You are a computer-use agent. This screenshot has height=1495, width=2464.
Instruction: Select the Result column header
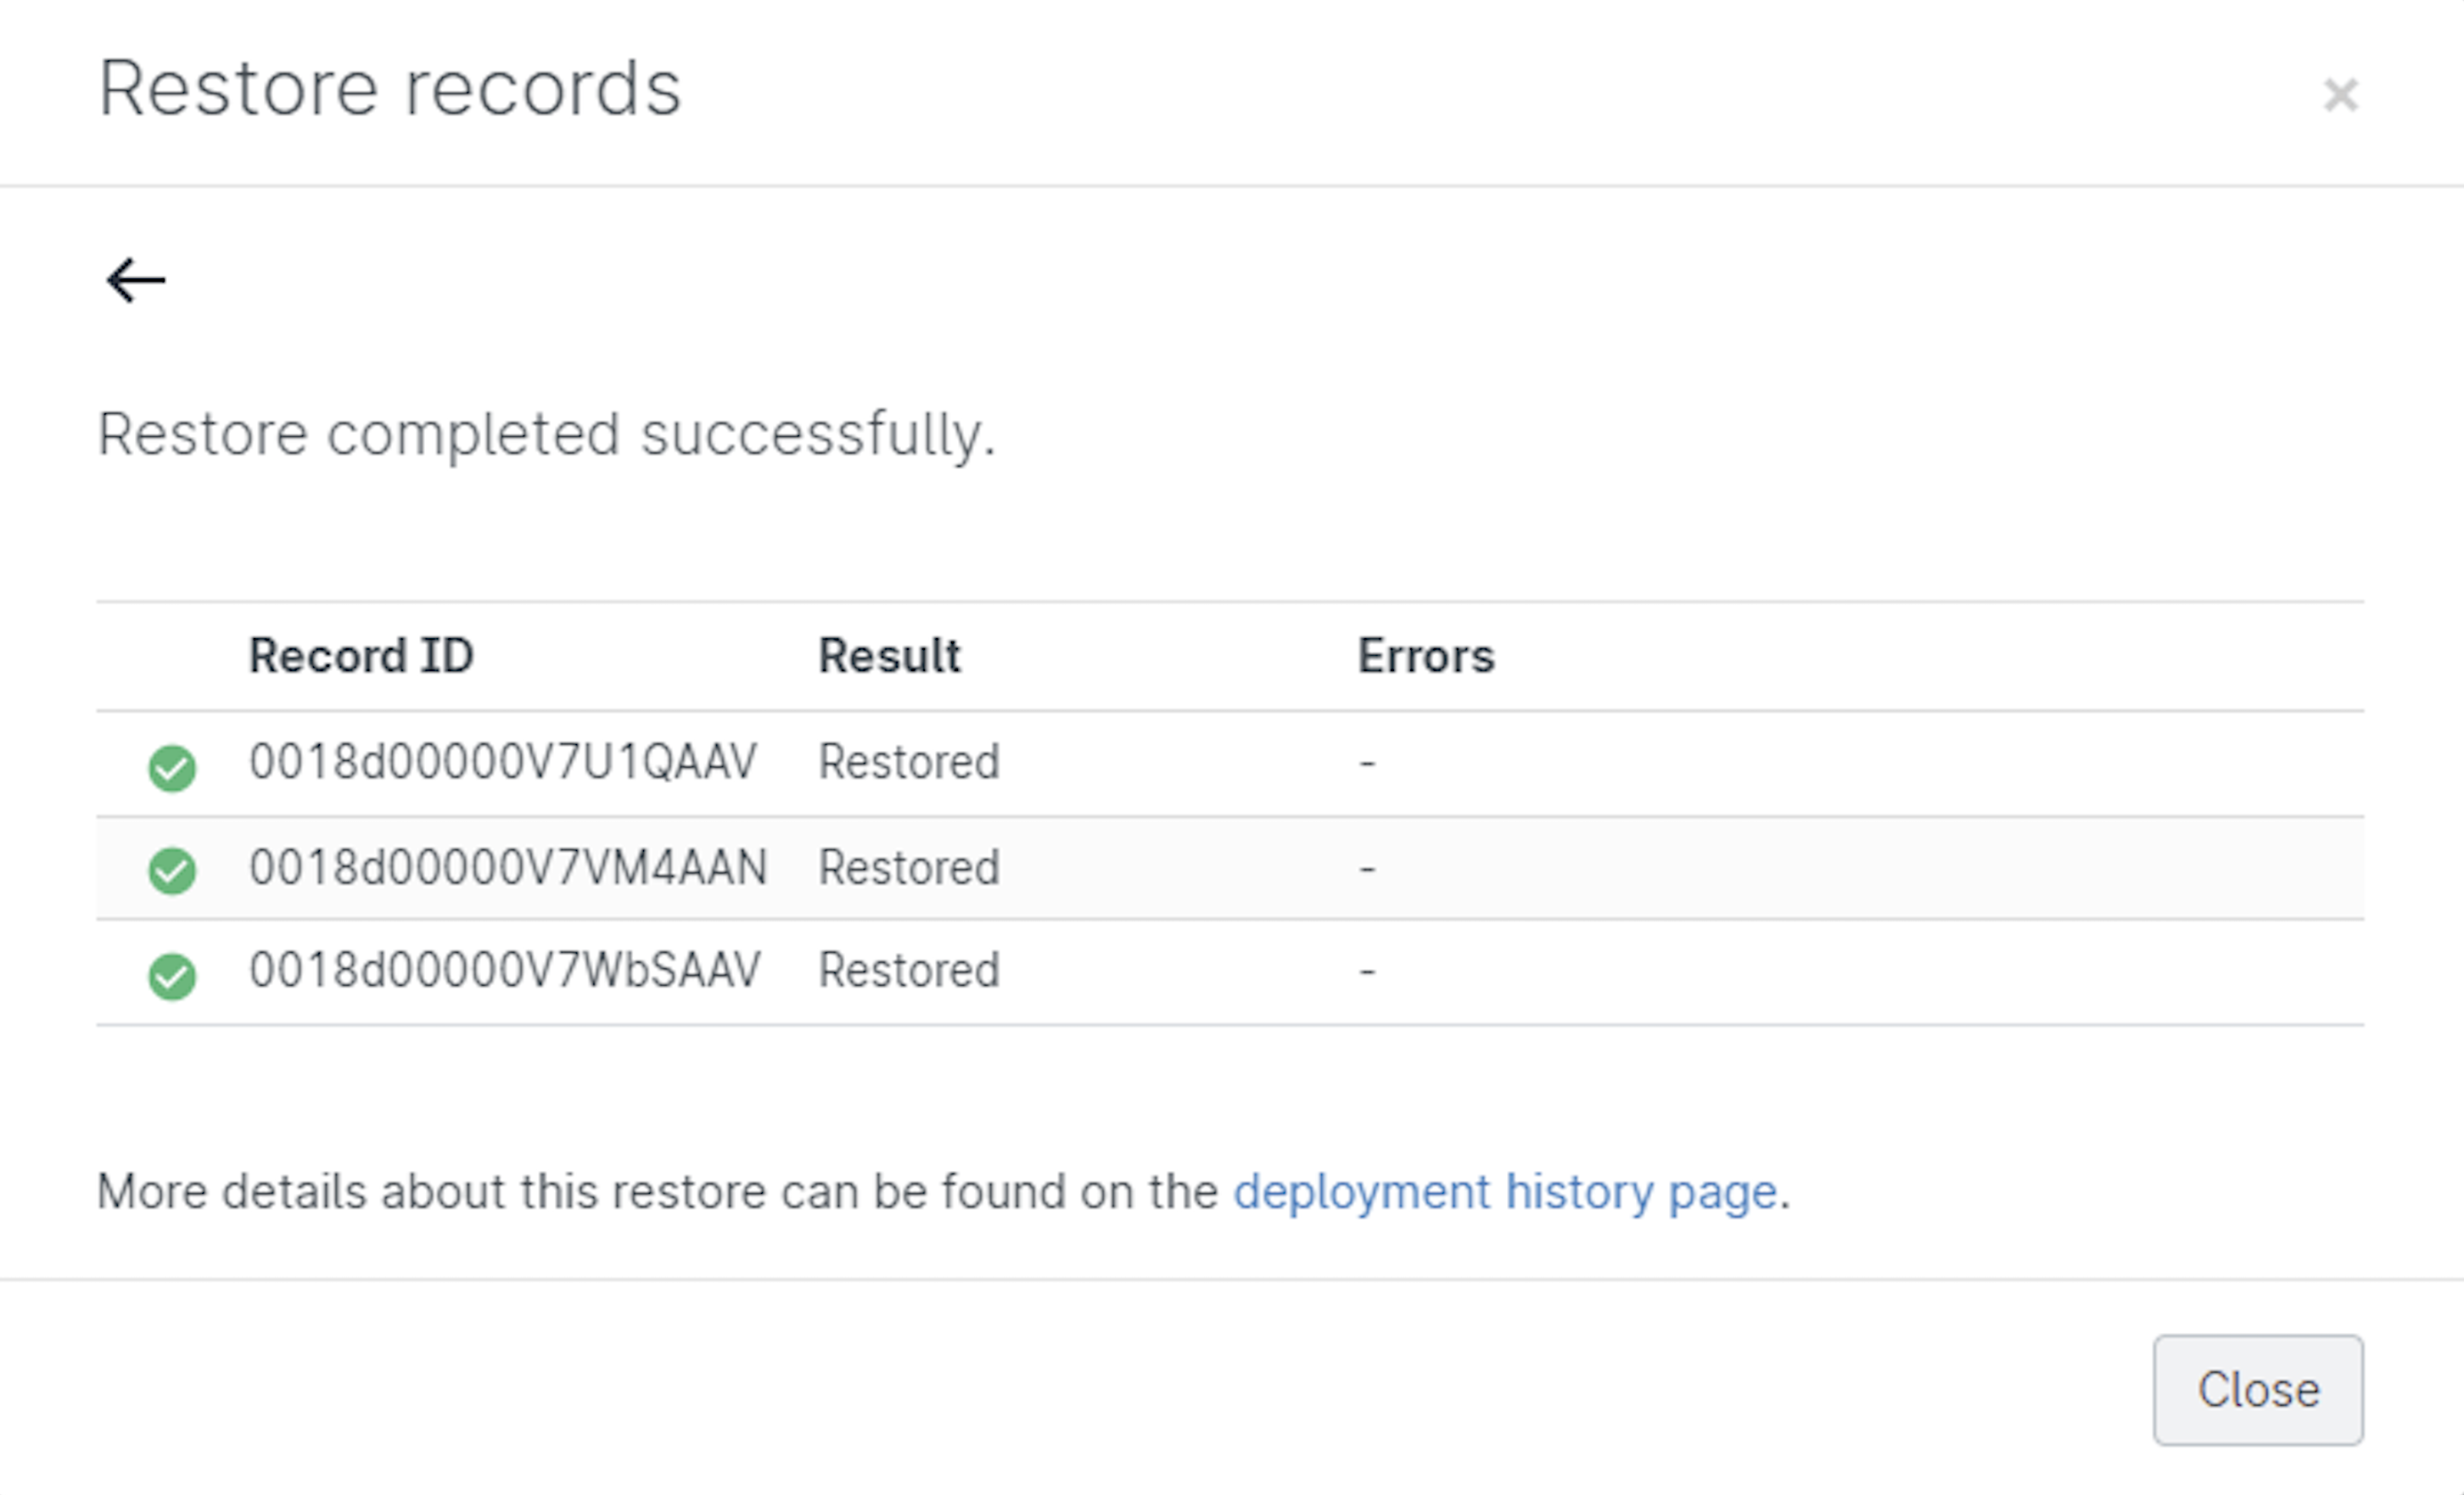point(889,656)
